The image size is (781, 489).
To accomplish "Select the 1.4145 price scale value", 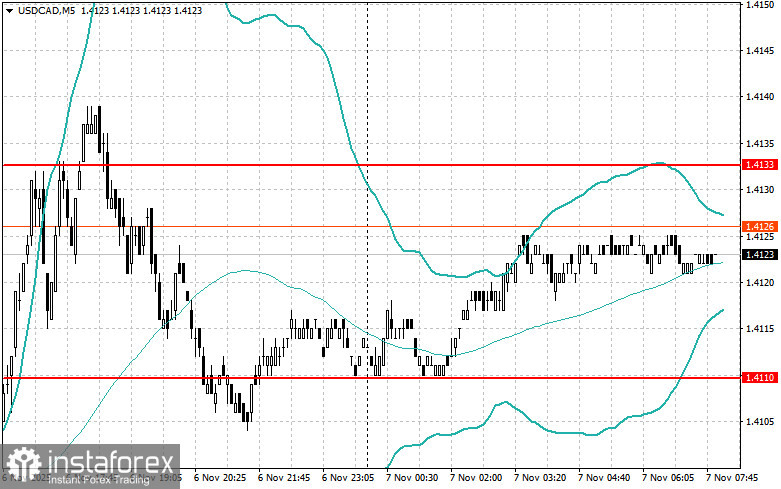I will (x=760, y=50).
